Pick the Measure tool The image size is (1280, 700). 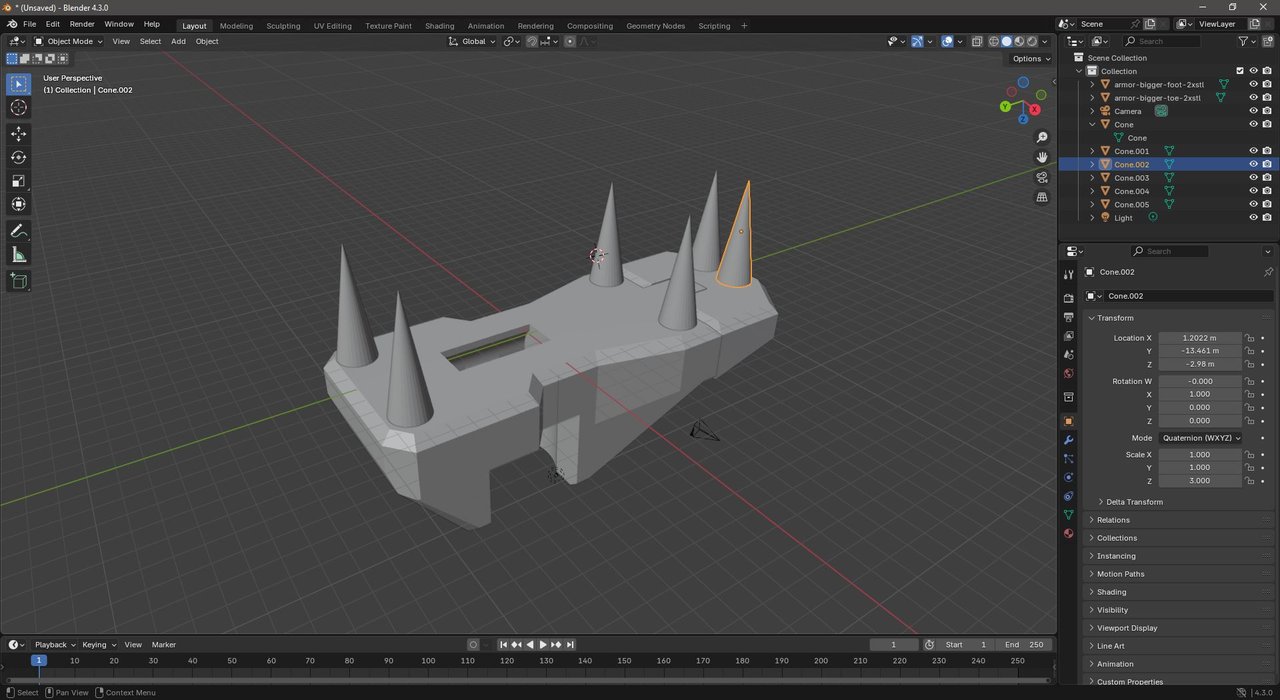(19, 255)
